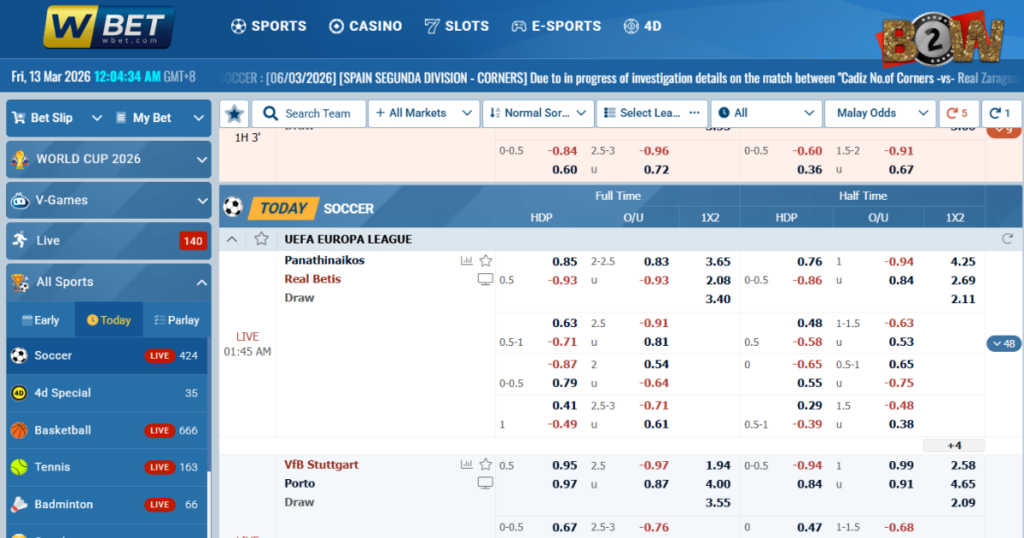The image size is (1024, 538).
Task: Click the favorites star filter icon
Action: [234, 113]
